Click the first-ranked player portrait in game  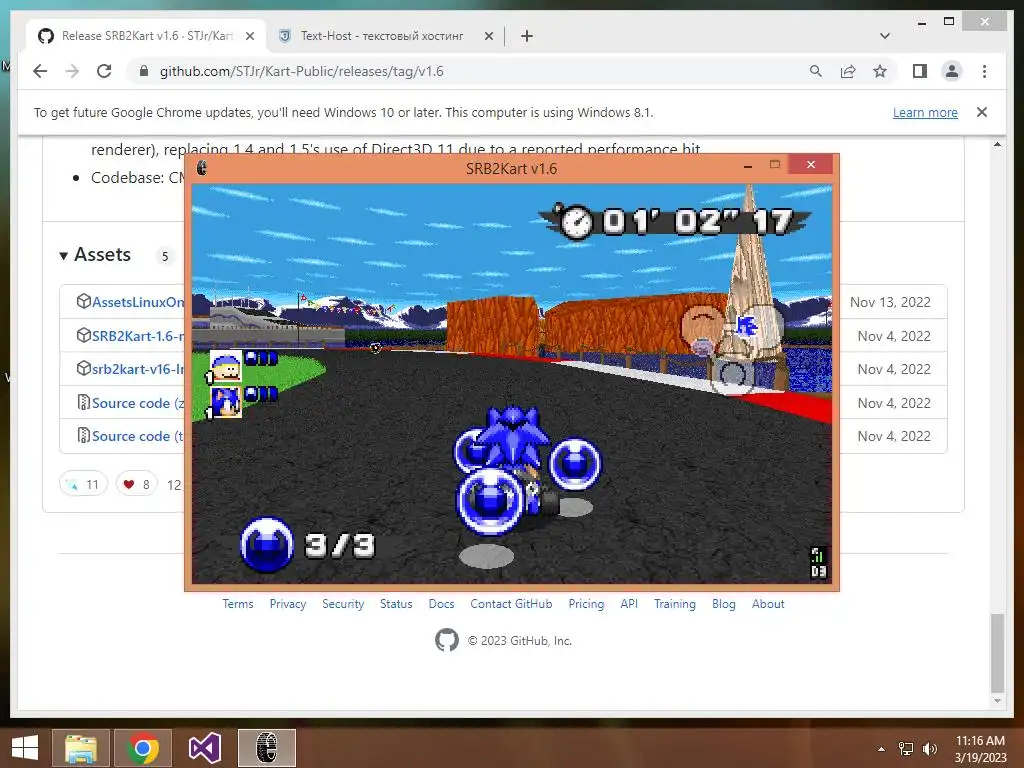[225, 366]
